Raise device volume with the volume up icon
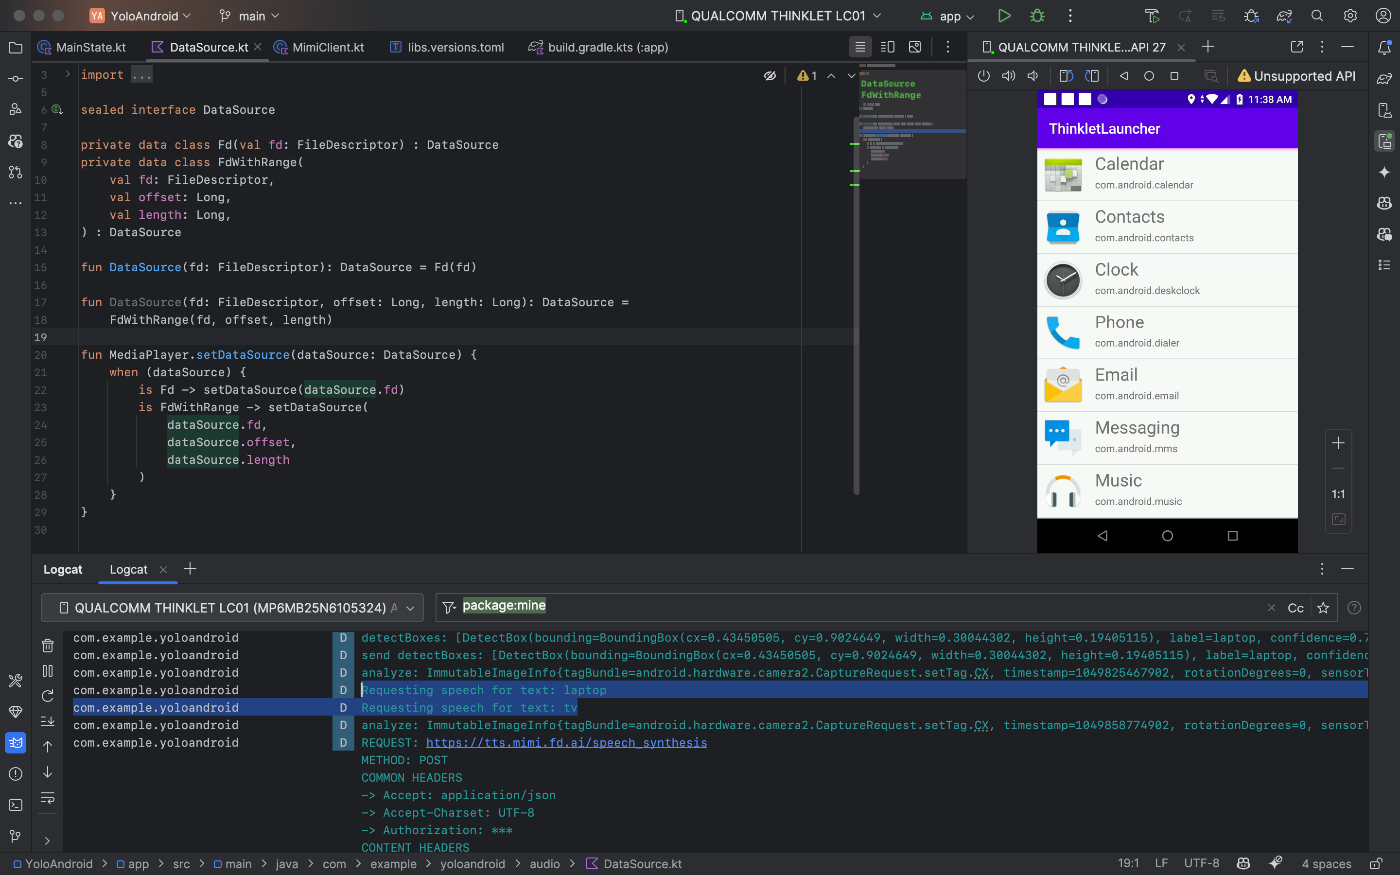1400x875 pixels. click(1008, 76)
